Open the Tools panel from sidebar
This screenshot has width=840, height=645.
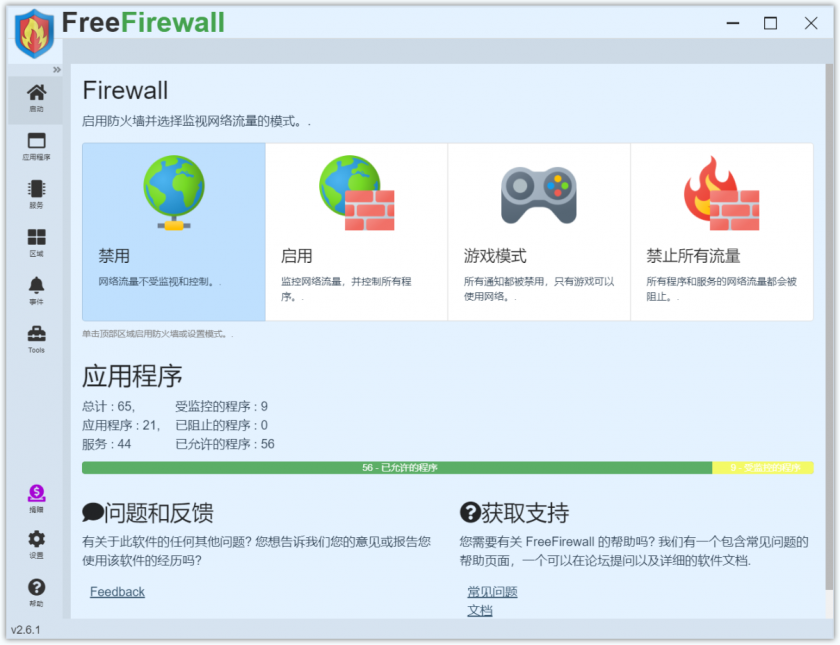(36, 335)
